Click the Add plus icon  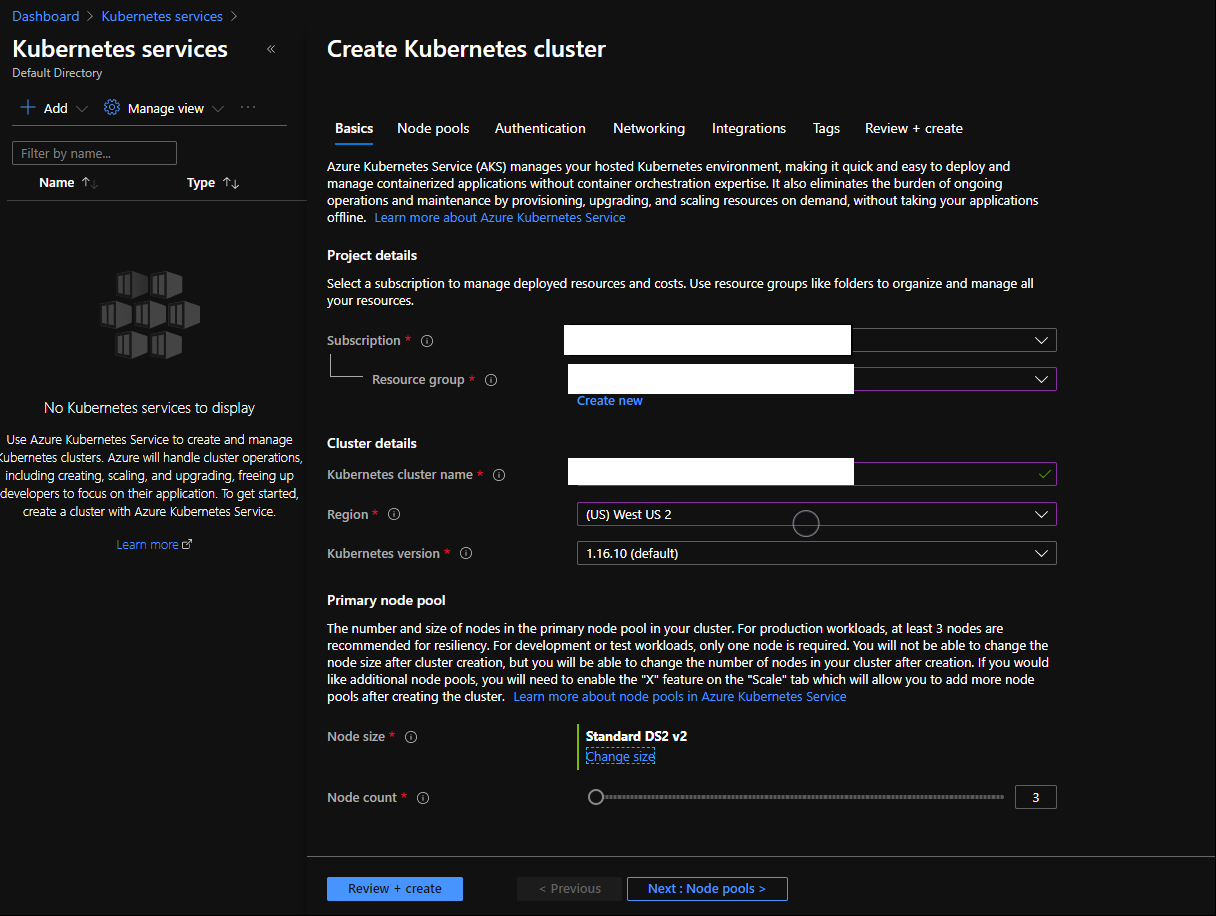(x=28, y=108)
